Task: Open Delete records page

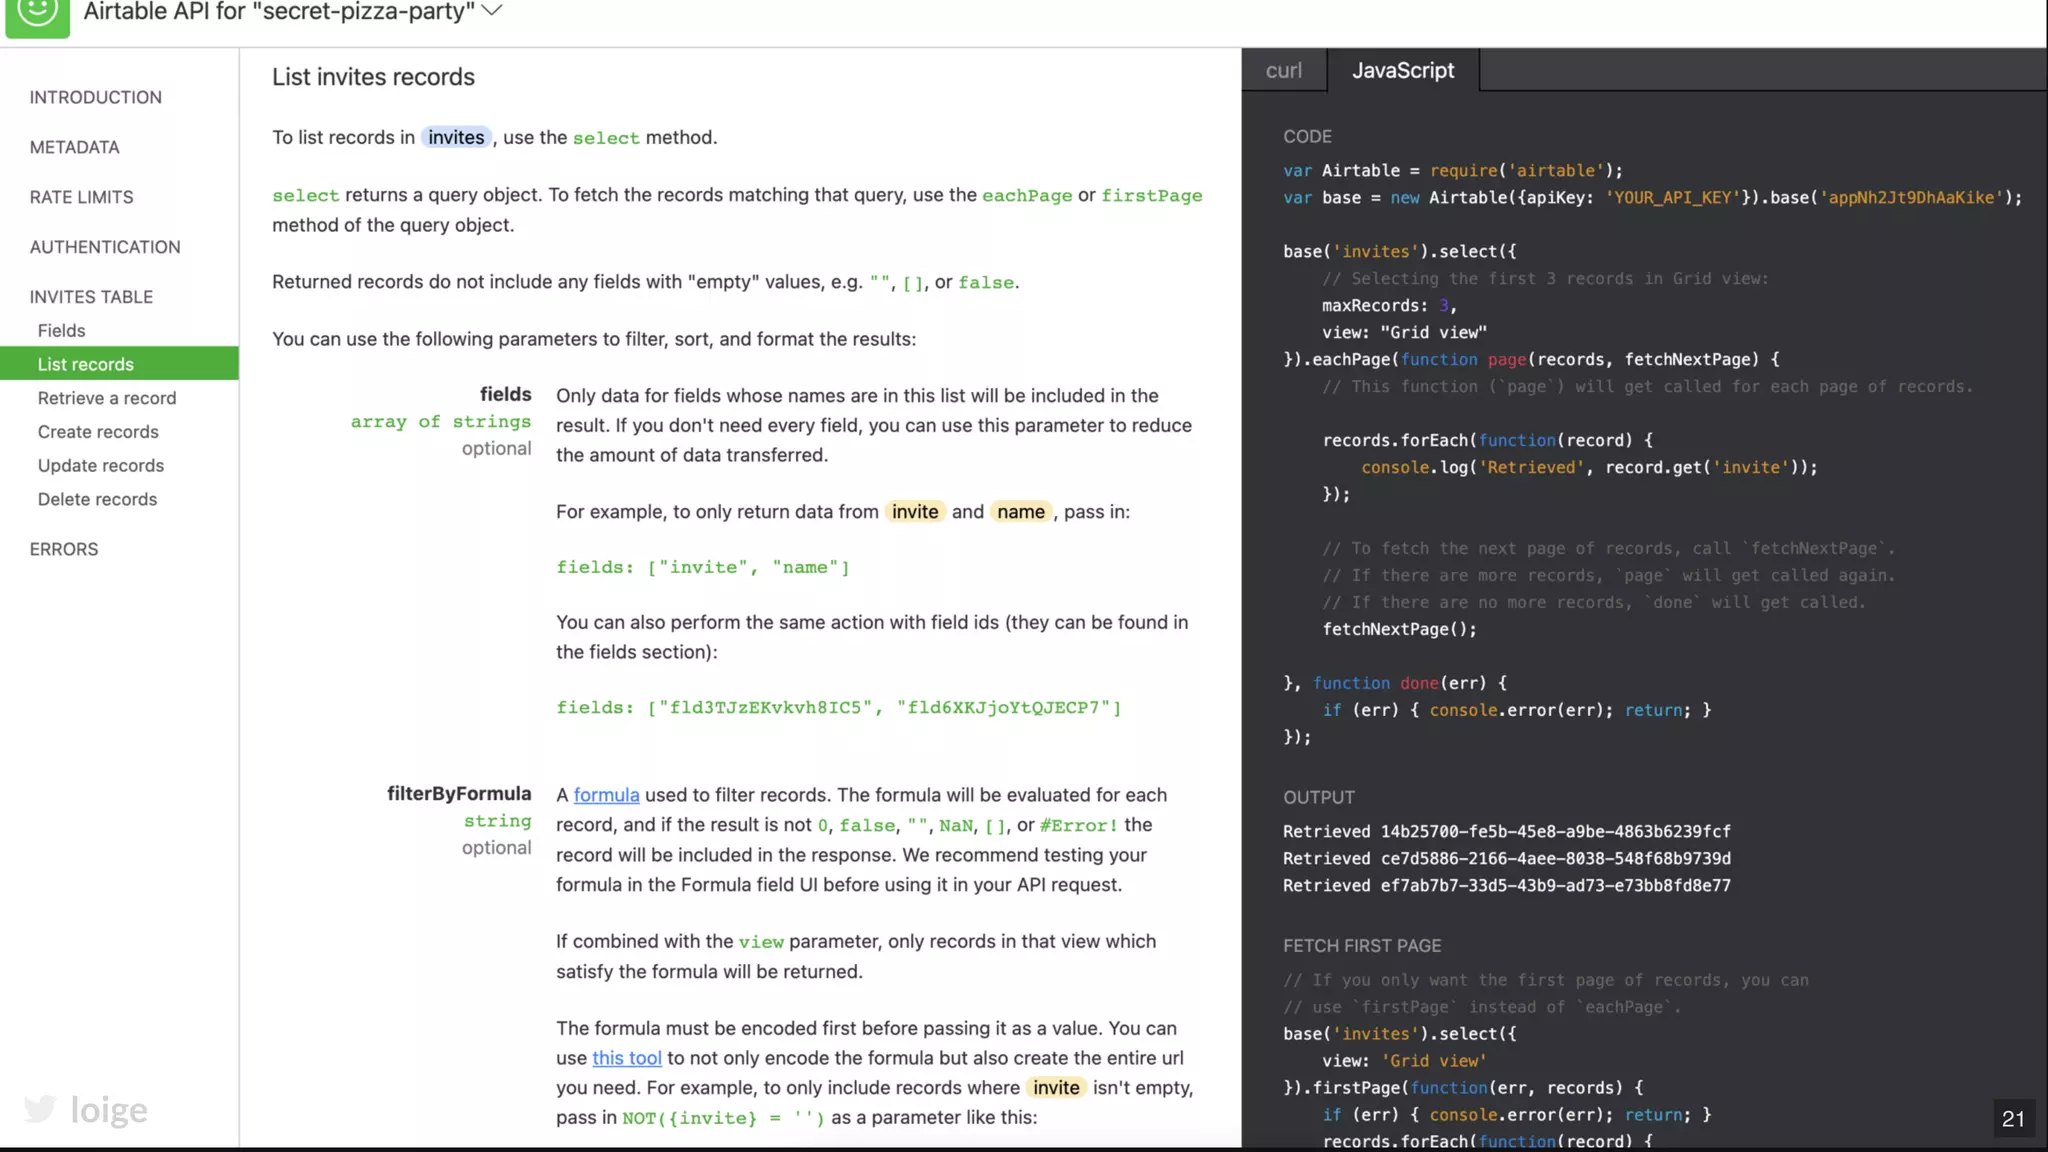Action: pos(97,499)
